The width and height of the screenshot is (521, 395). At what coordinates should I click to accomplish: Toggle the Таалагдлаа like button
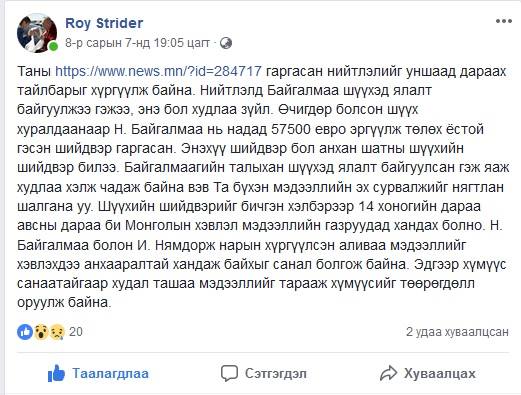[x=98, y=373]
